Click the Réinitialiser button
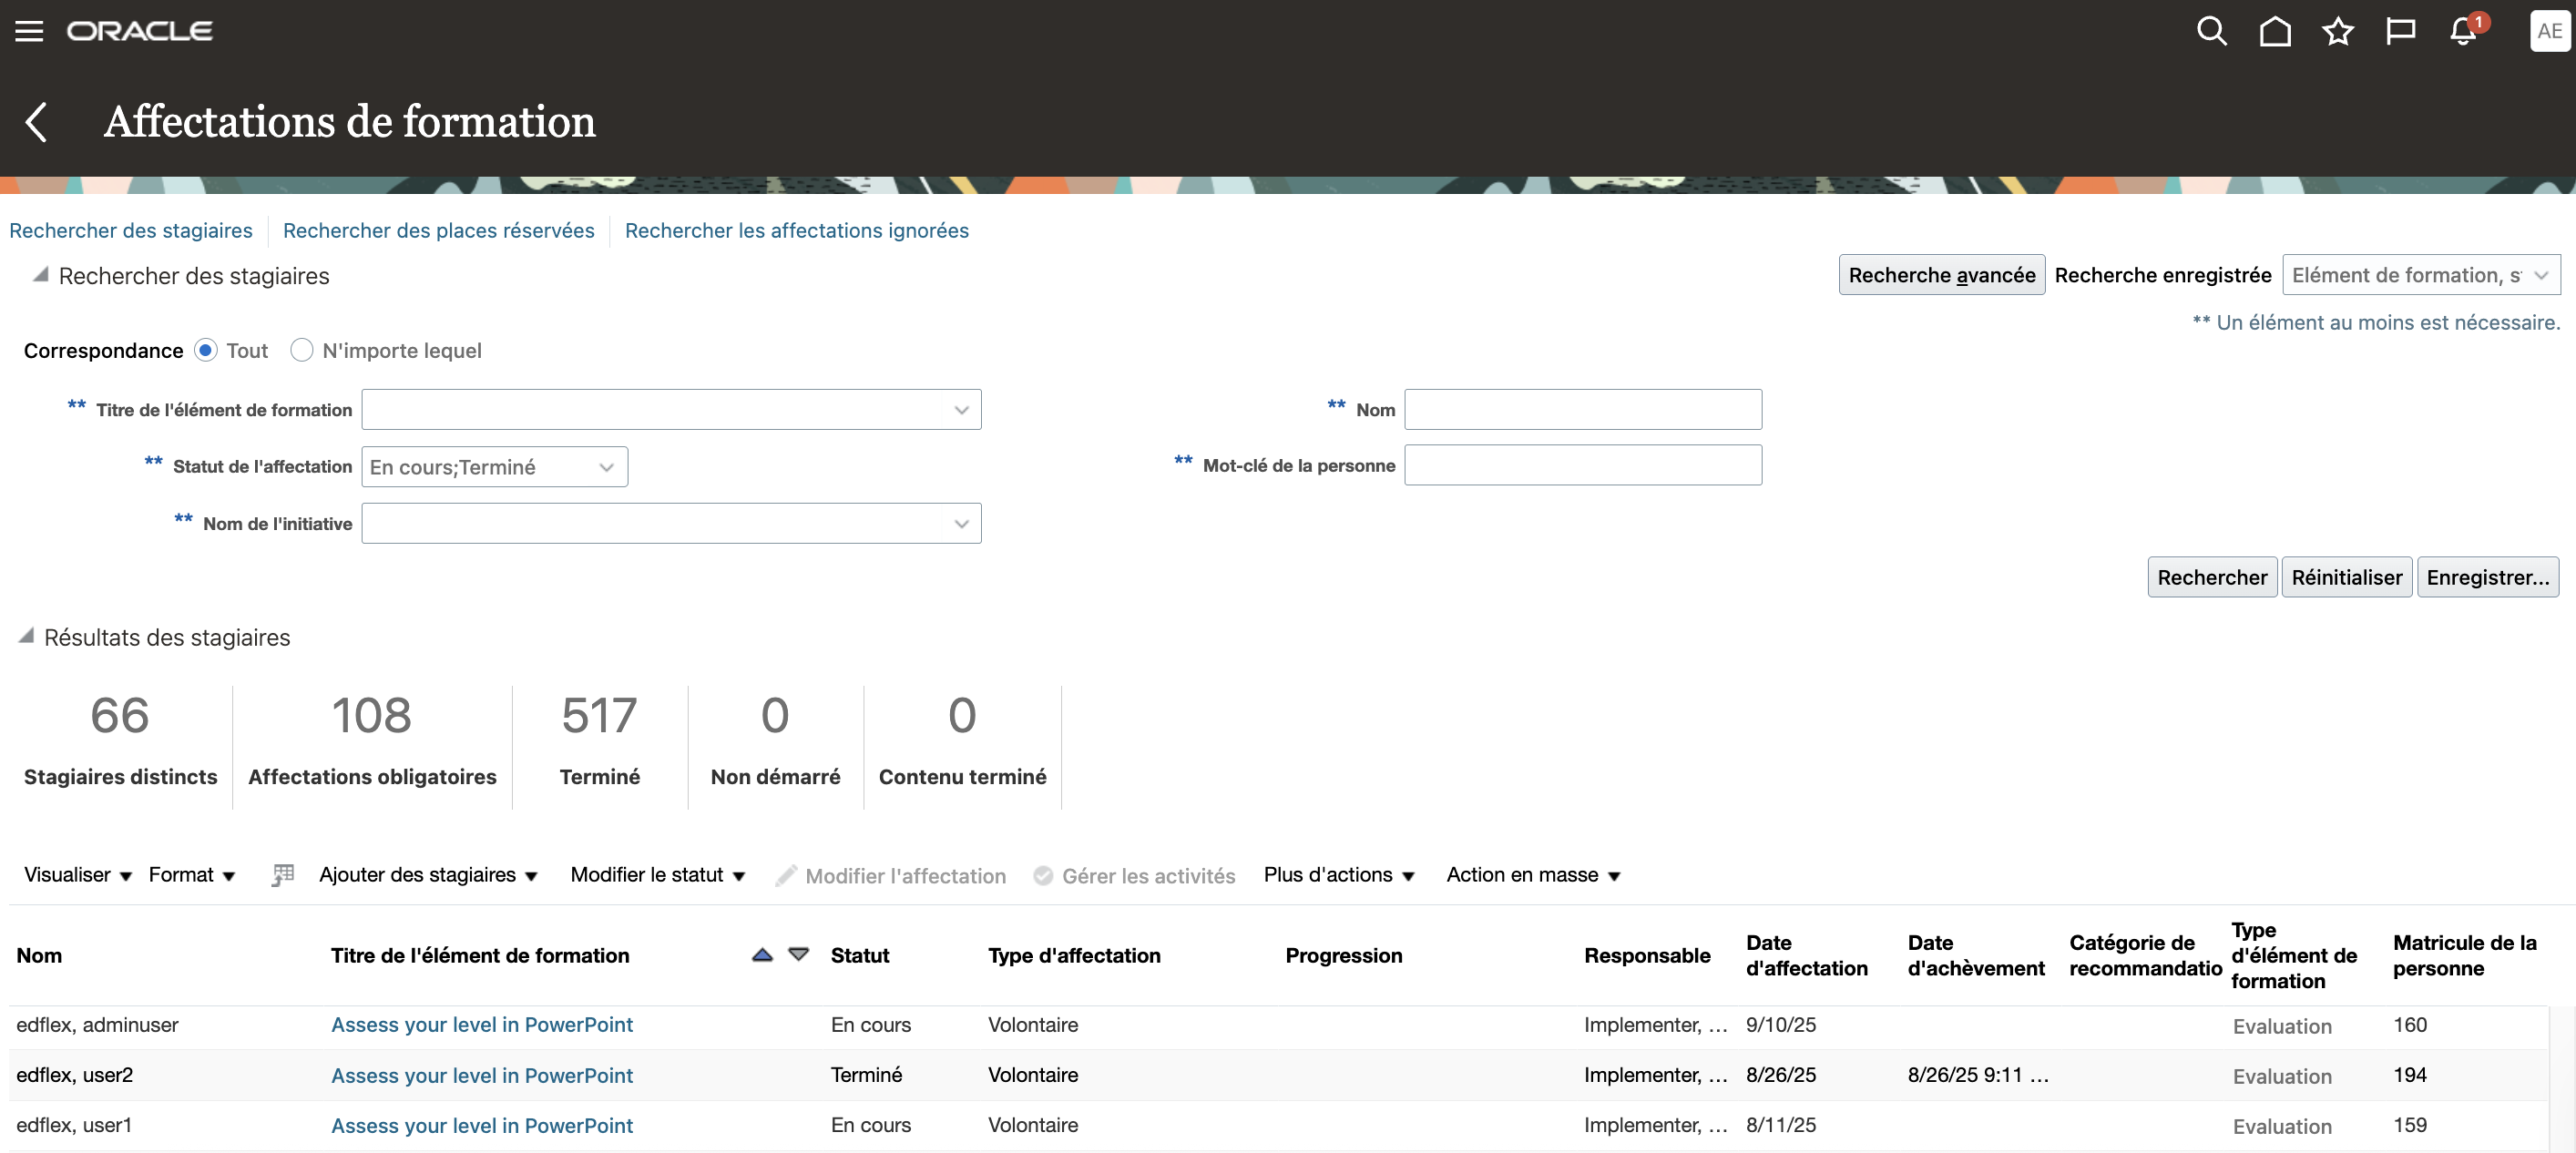Viewport: 2576px width, 1153px height. pos(2346,577)
